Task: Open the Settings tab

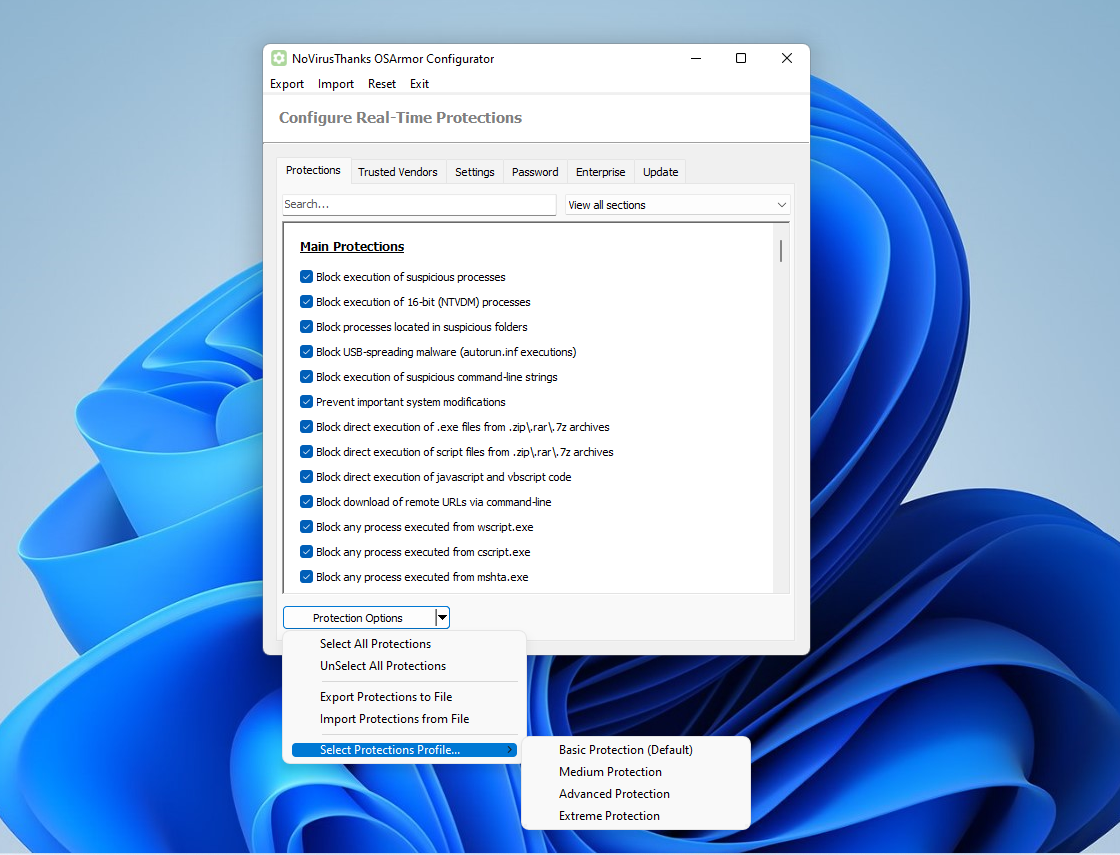Action: [x=474, y=172]
